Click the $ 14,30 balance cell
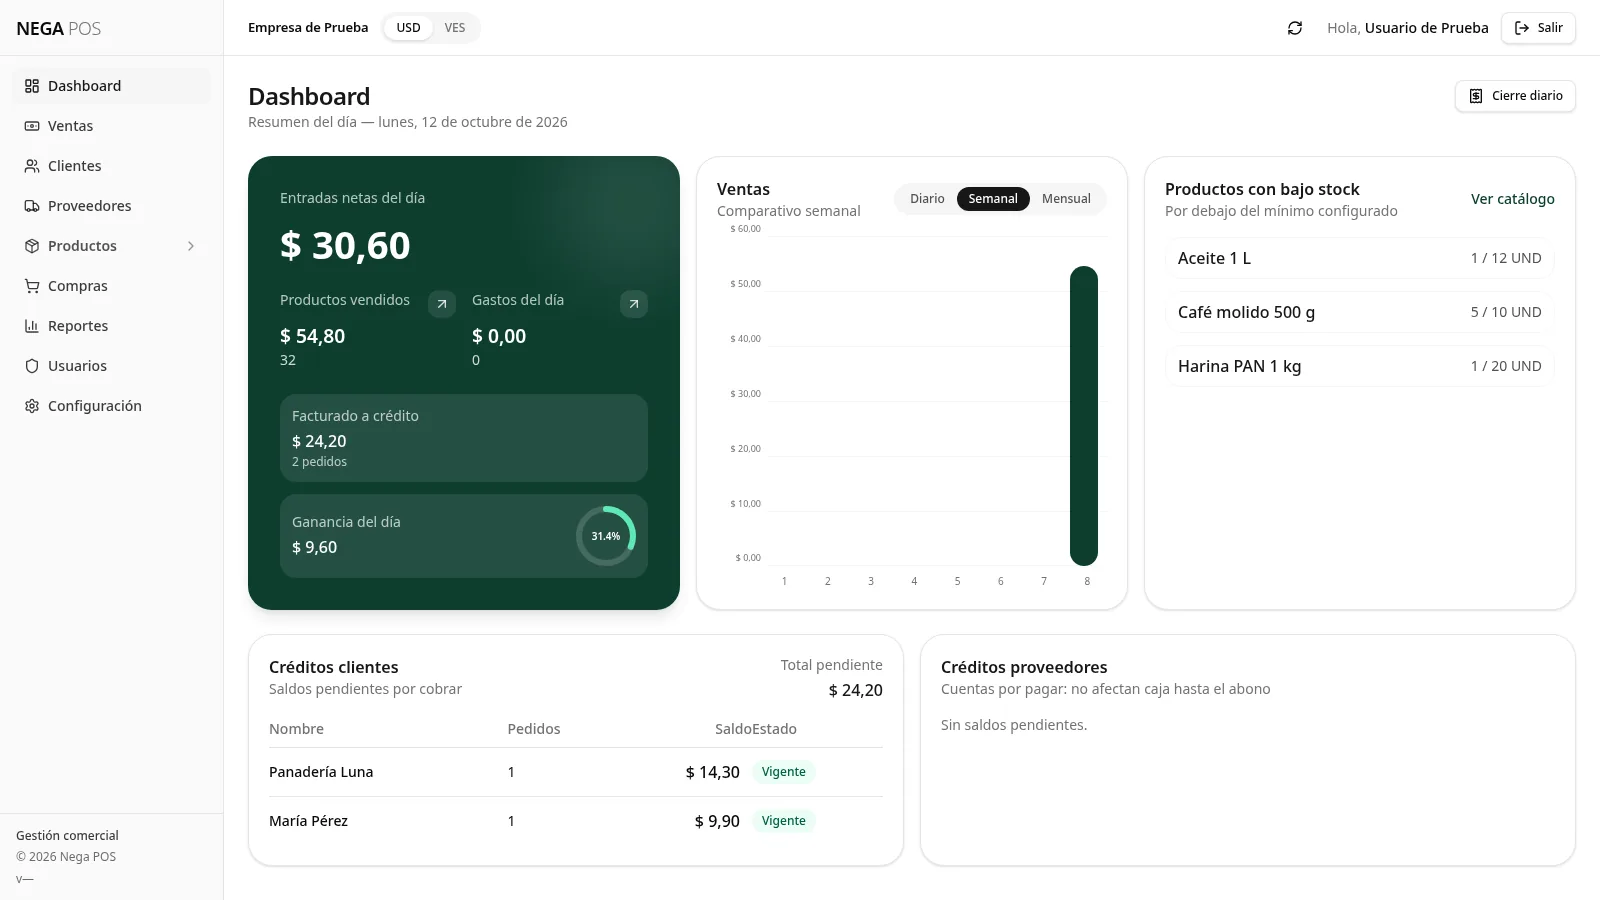The image size is (1600, 900). tap(712, 772)
